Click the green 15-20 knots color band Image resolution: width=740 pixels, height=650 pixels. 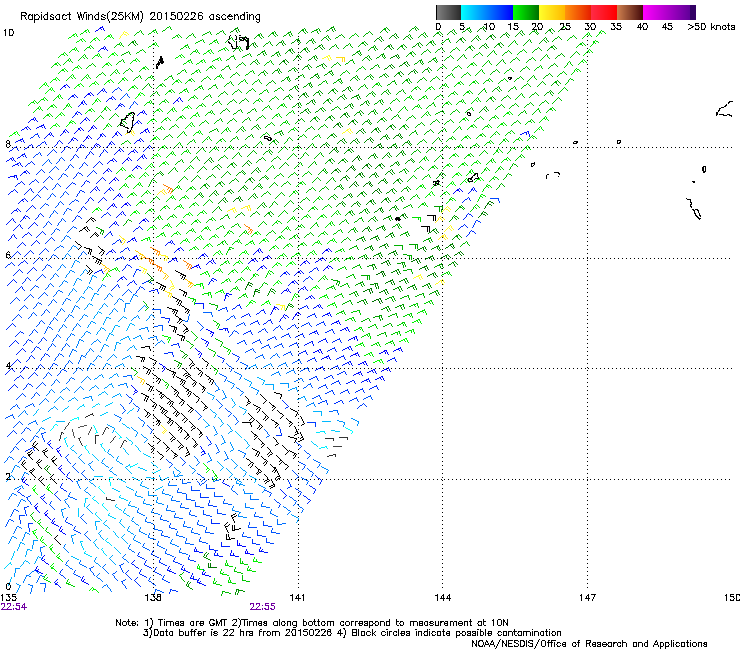(x=526, y=12)
